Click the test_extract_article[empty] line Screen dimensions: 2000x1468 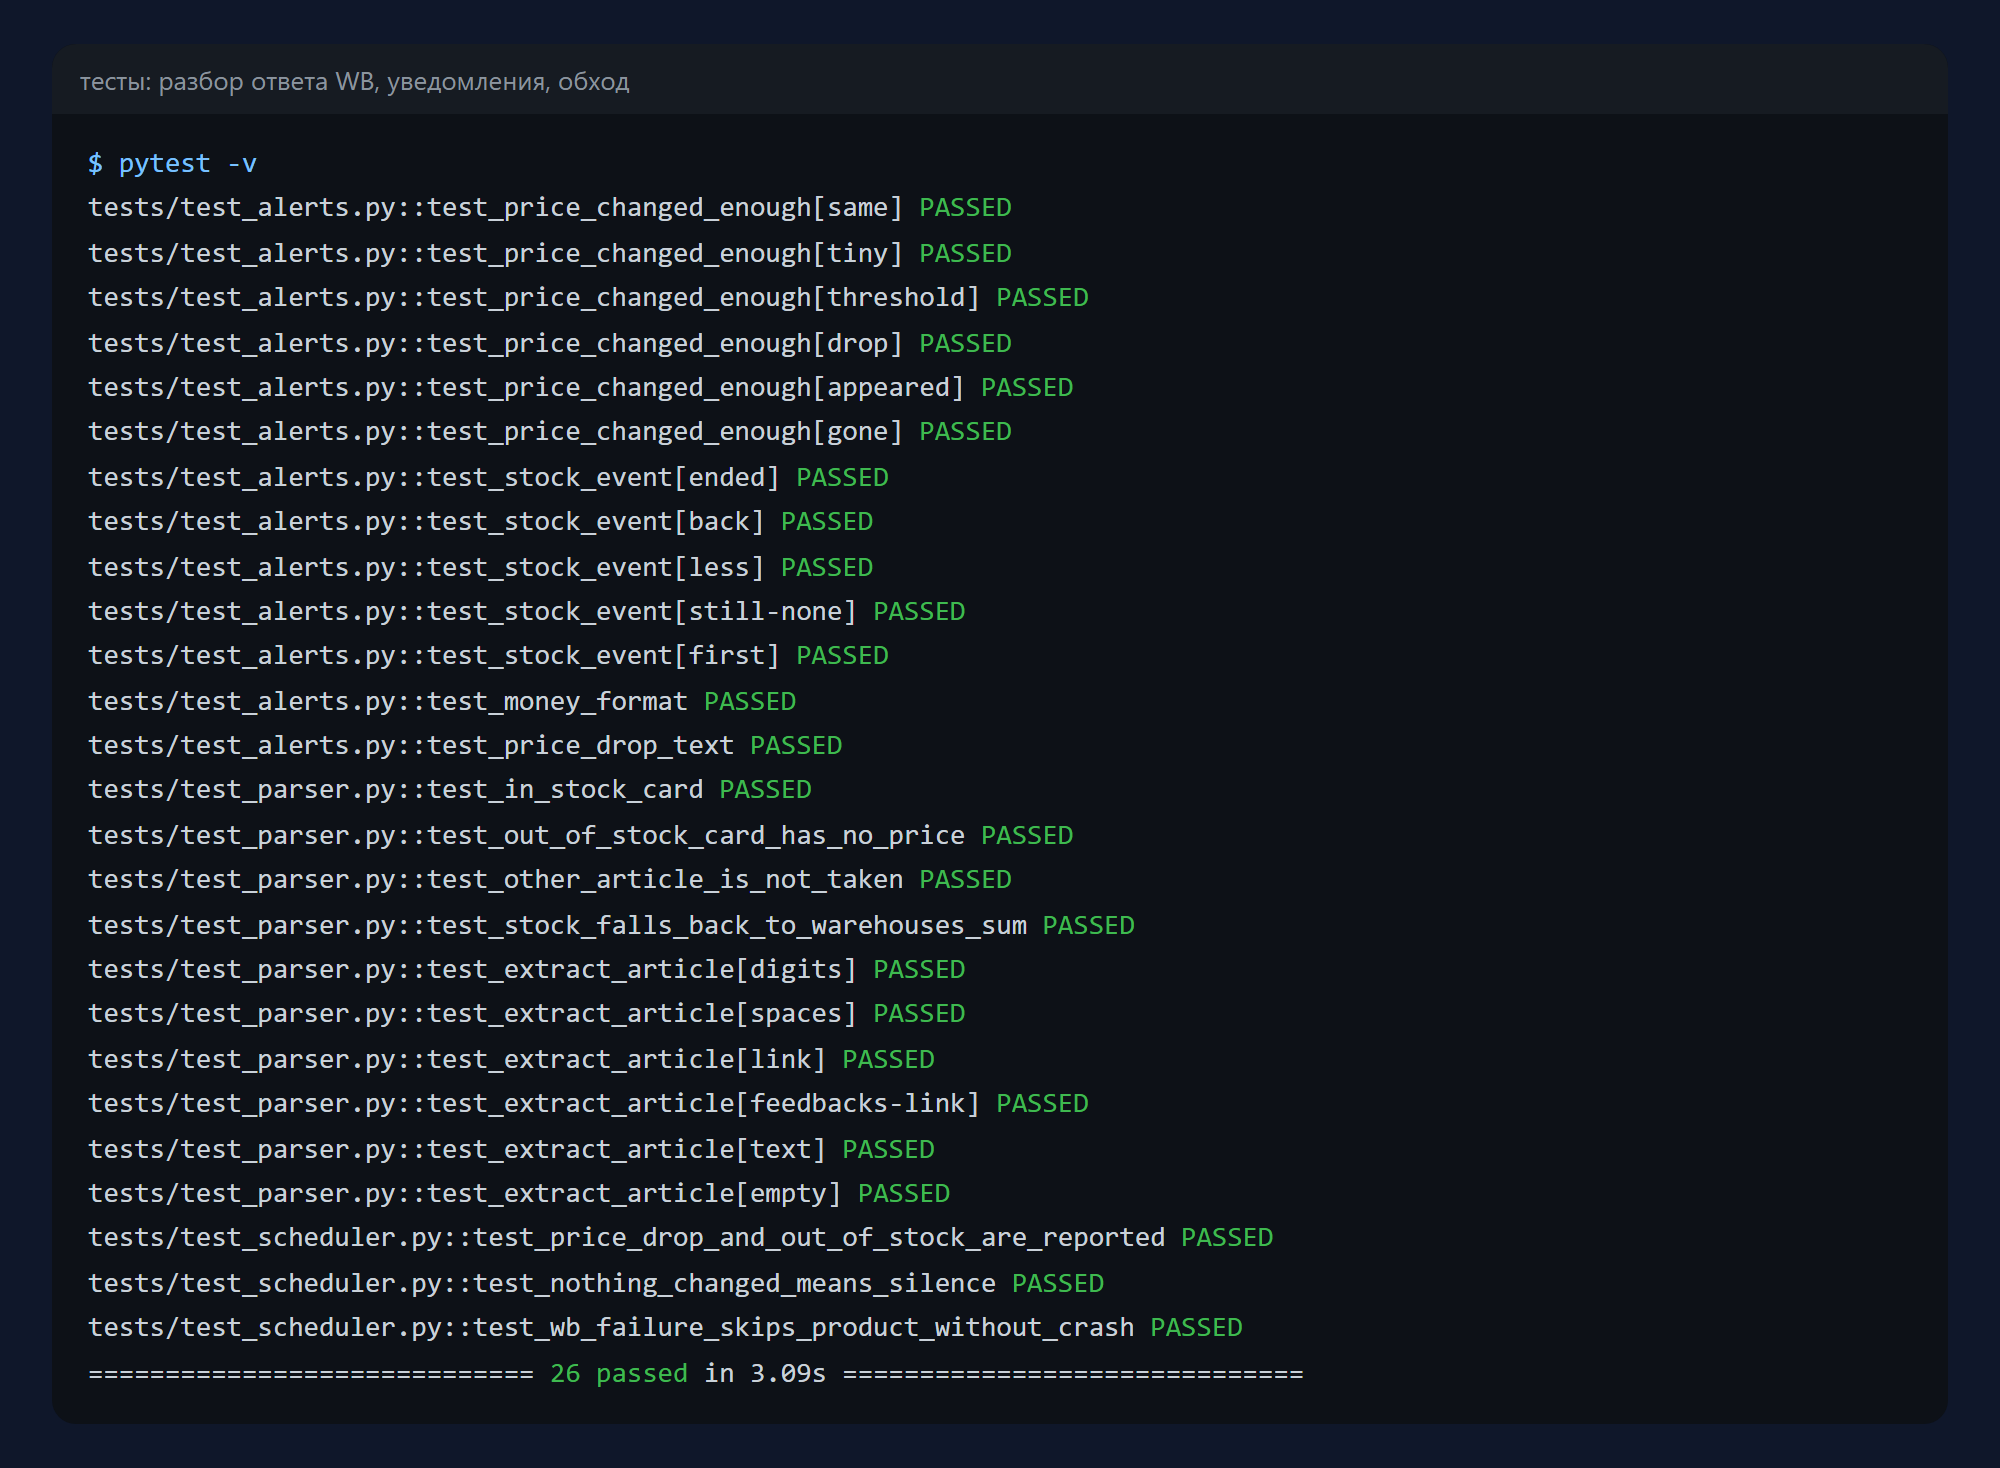(519, 1193)
